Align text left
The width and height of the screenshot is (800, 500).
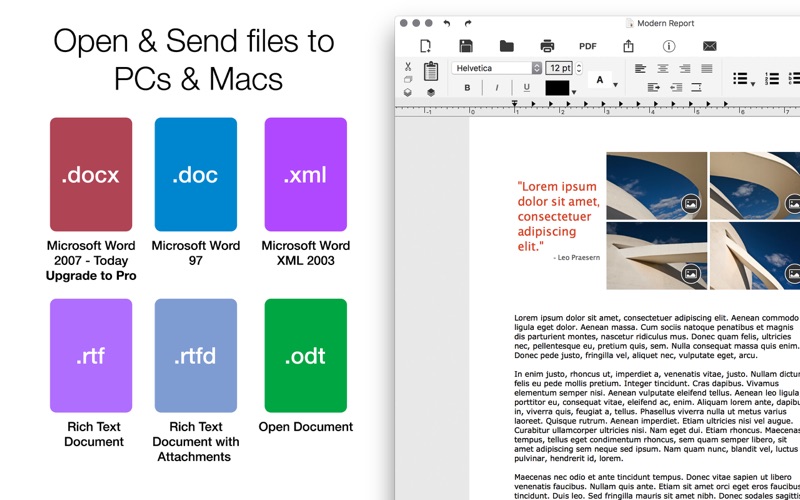[640, 68]
